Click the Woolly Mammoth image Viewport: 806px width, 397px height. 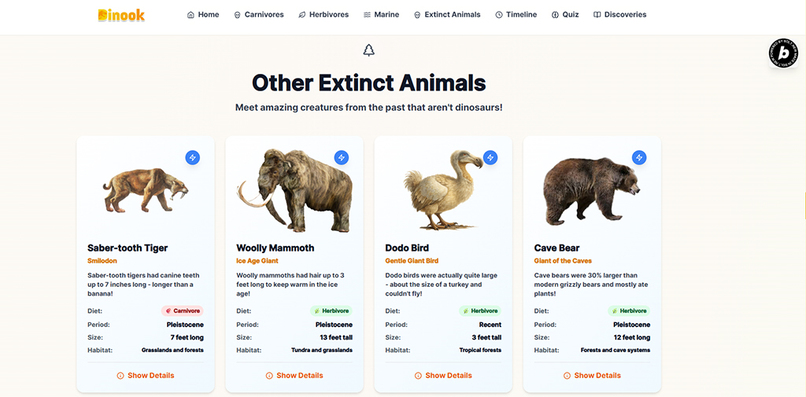[x=295, y=190]
